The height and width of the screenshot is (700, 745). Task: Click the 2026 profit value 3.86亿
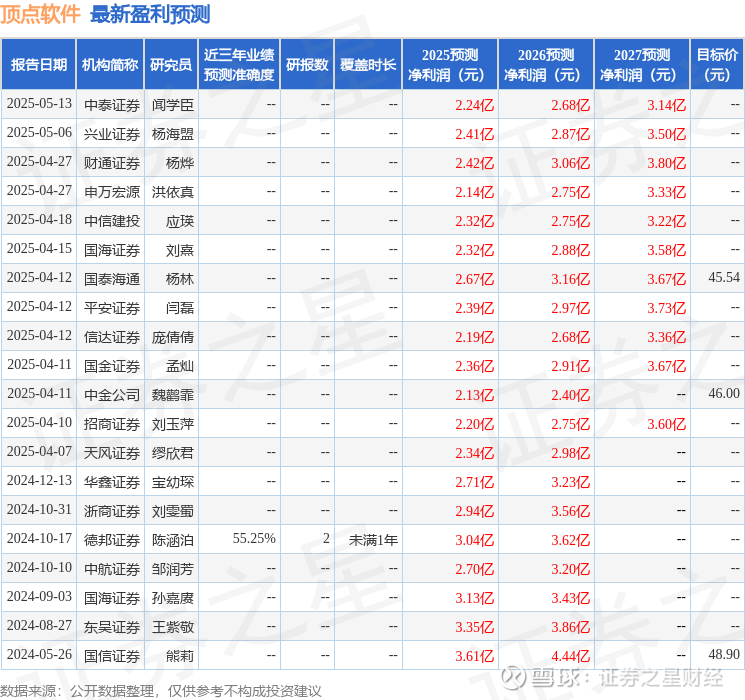[571, 627]
